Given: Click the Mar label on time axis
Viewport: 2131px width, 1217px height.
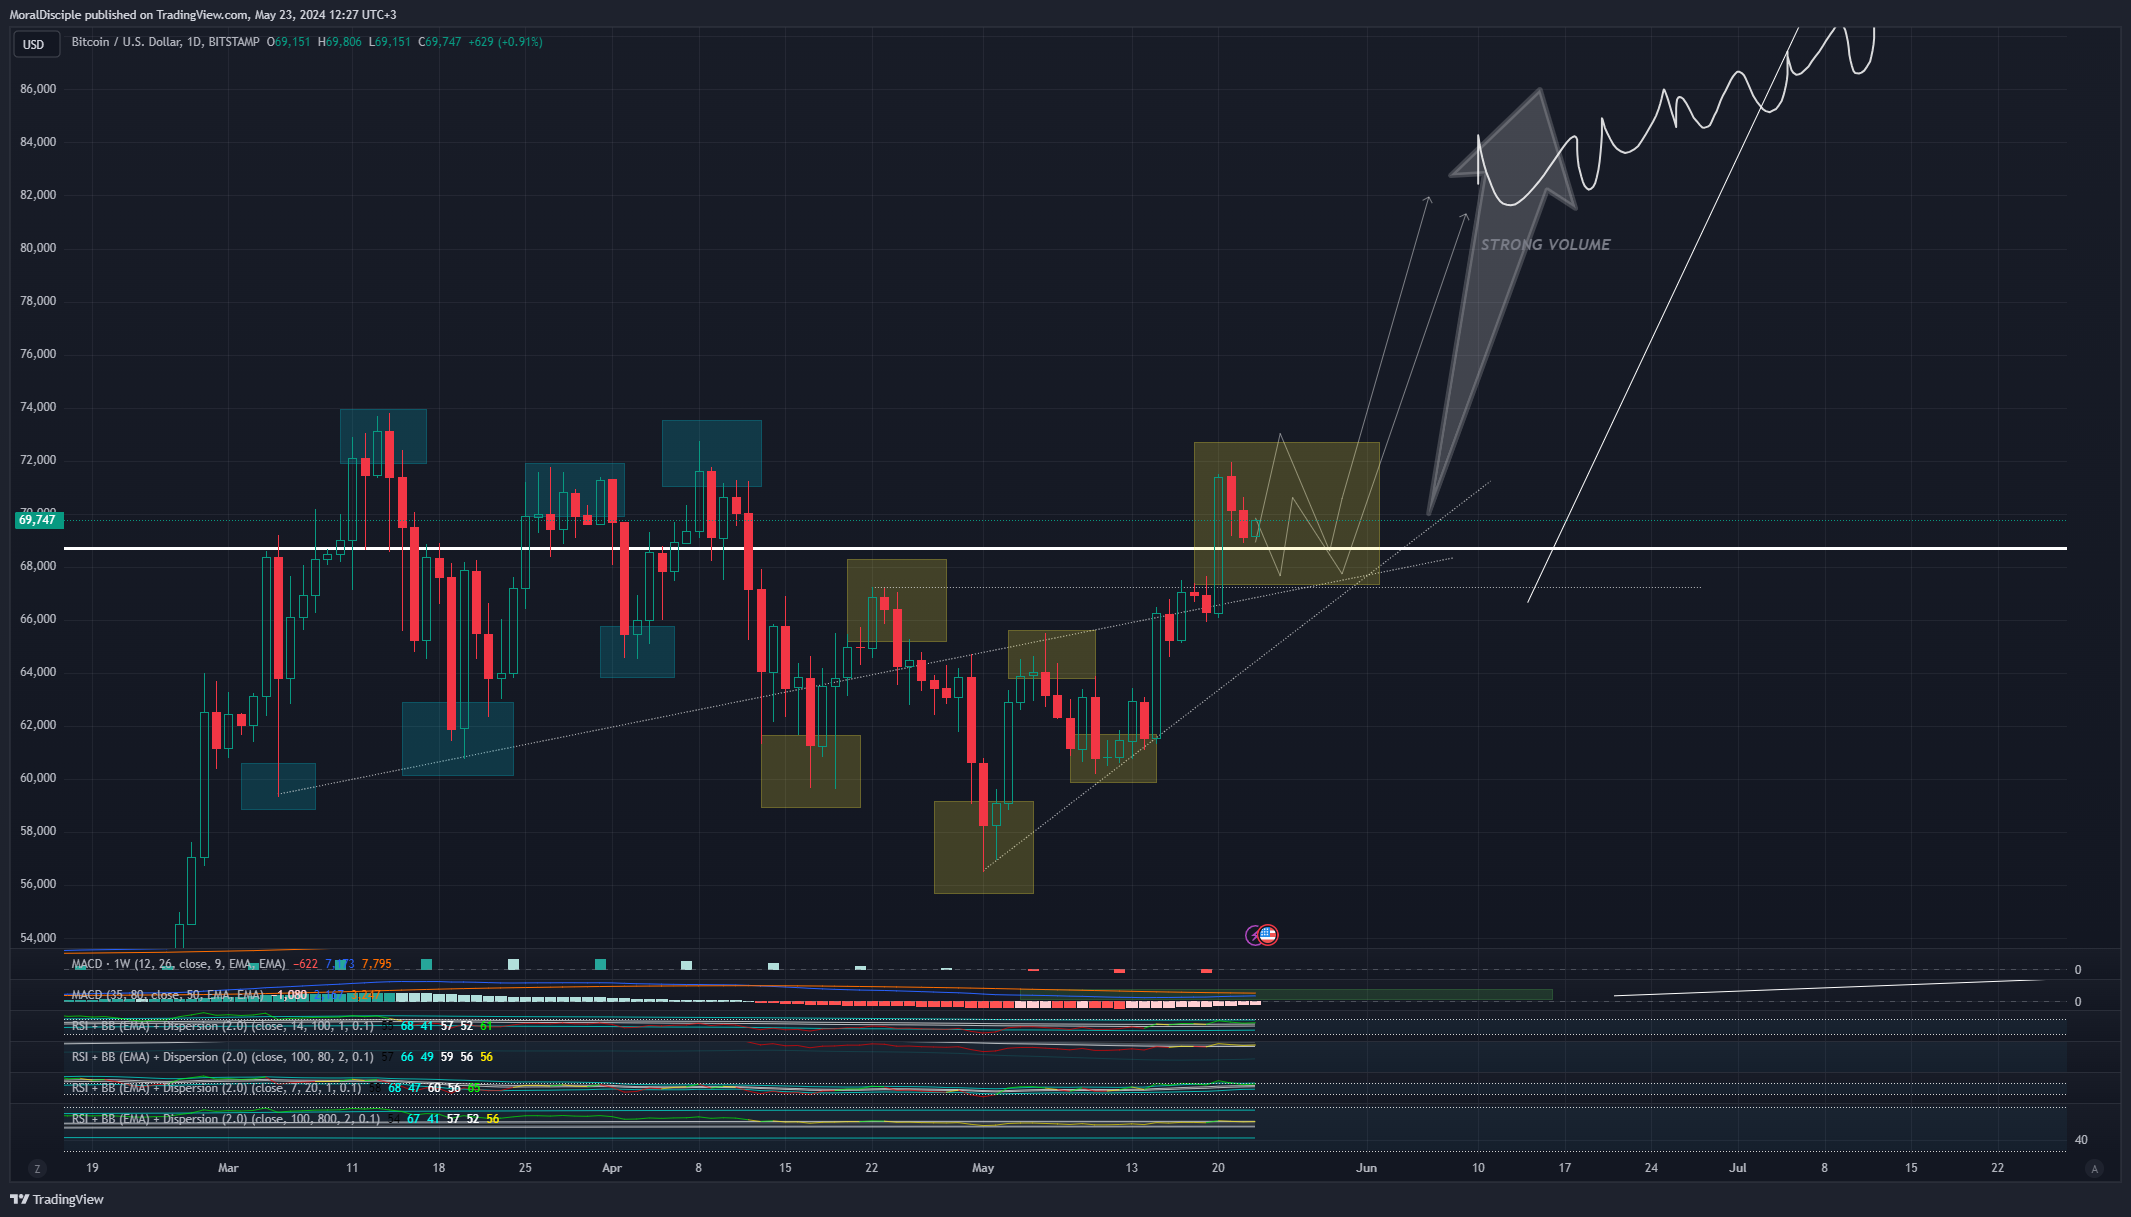Looking at the screenshot, I should pos(228,1168).
